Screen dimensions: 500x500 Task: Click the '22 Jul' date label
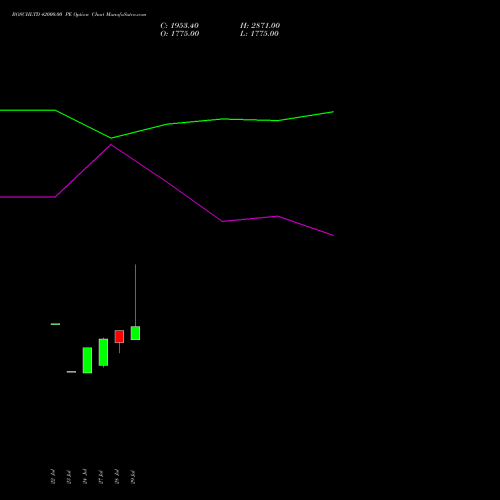tap(53, 477)
